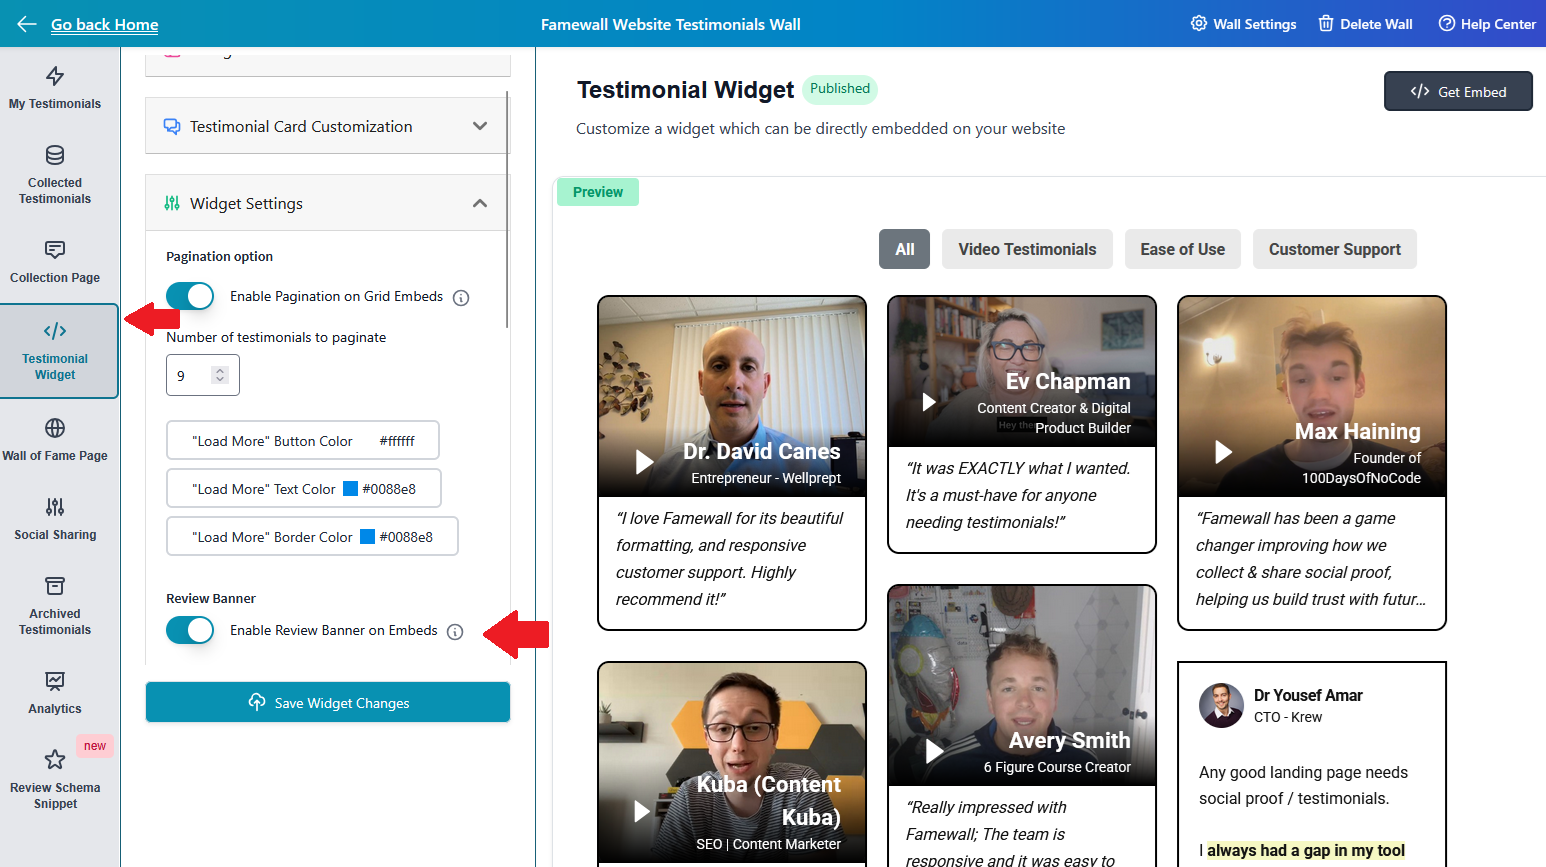Go to Collection Page in sidebar
Viewport: 1546px width, 867px height.
pos(55,262)
